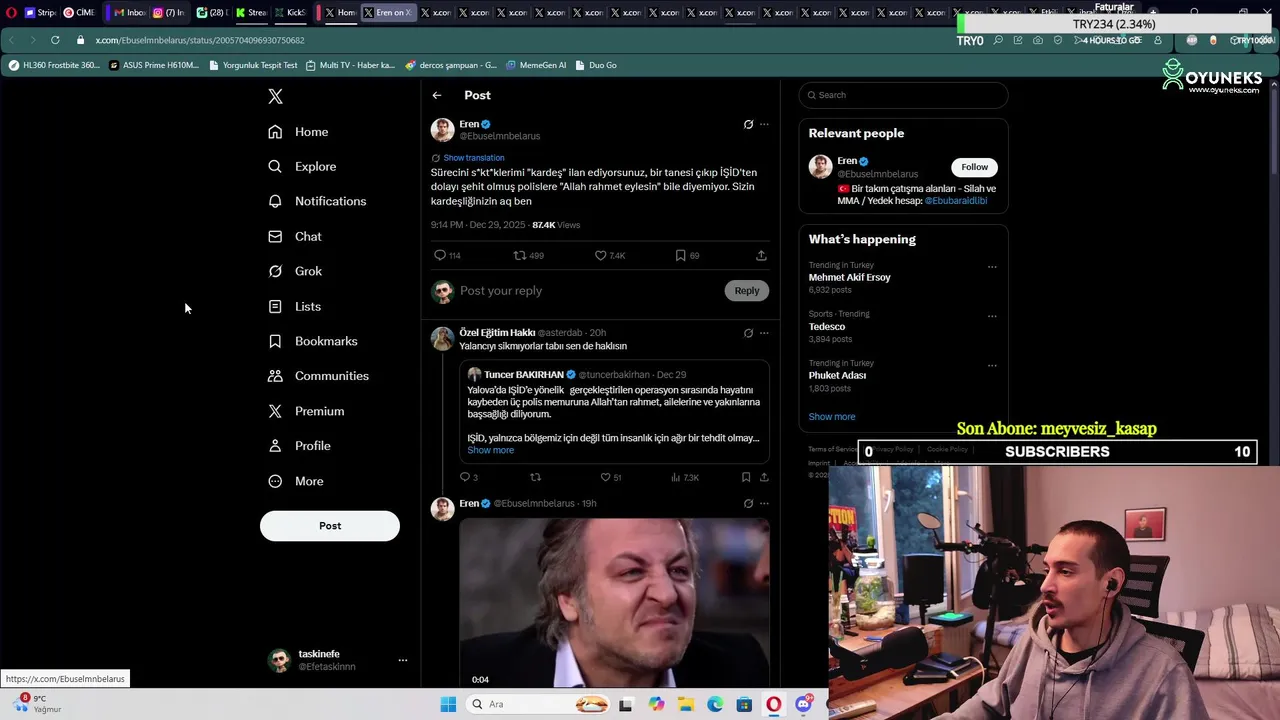Click the Reply button
1280x720 pixels.
(x=747, y=291)
